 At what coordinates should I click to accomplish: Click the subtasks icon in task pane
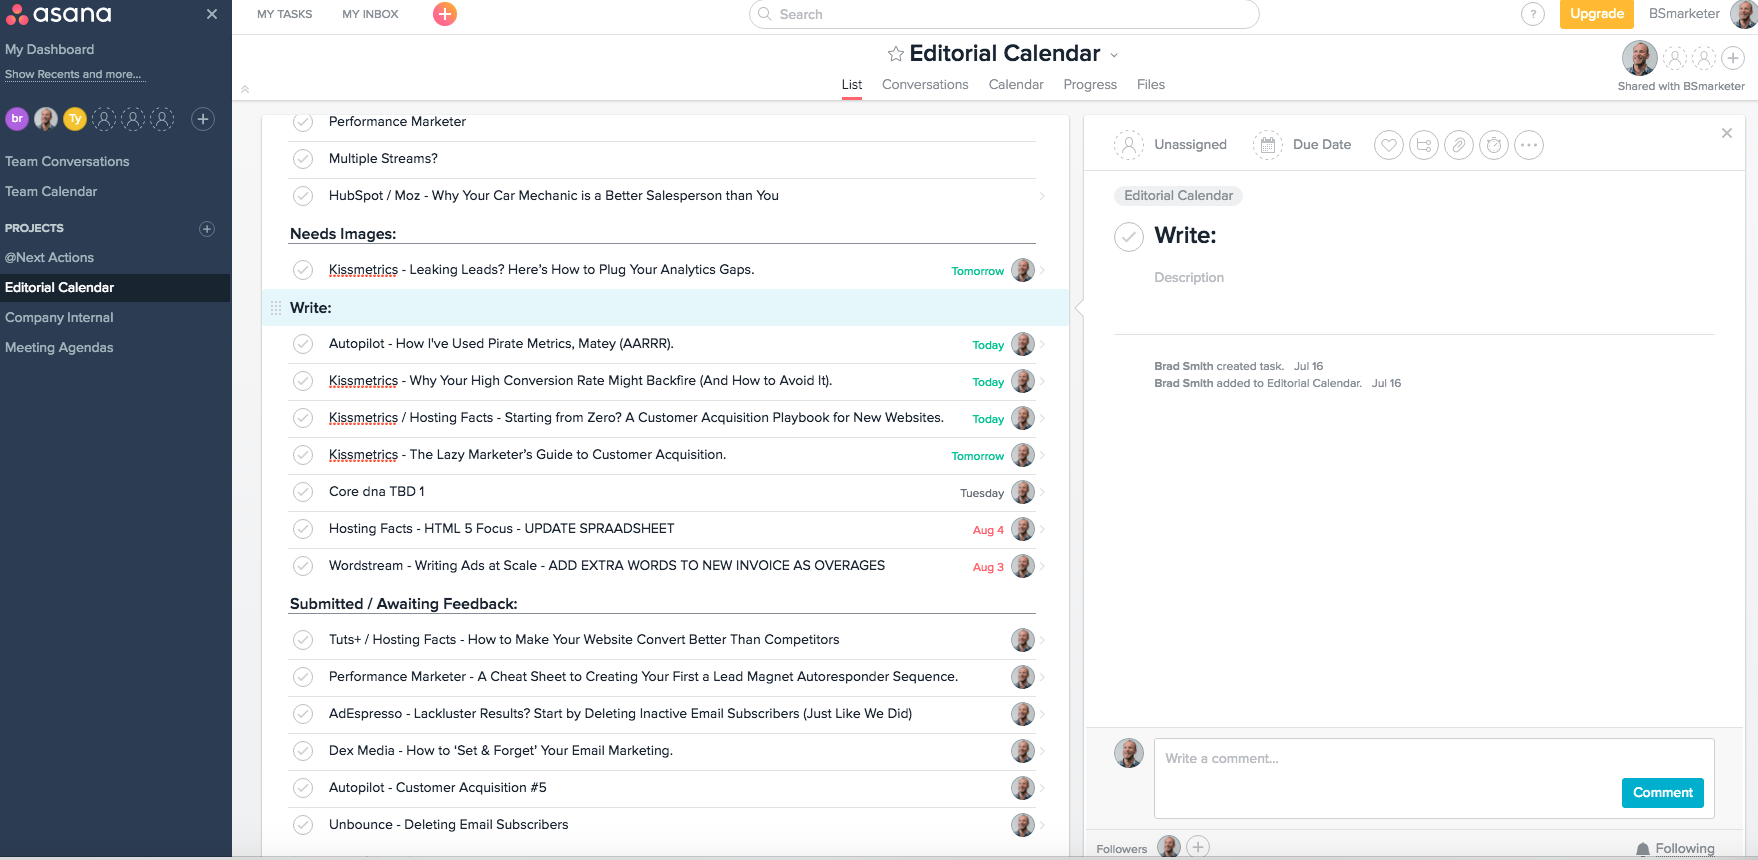coord(1424,145)
